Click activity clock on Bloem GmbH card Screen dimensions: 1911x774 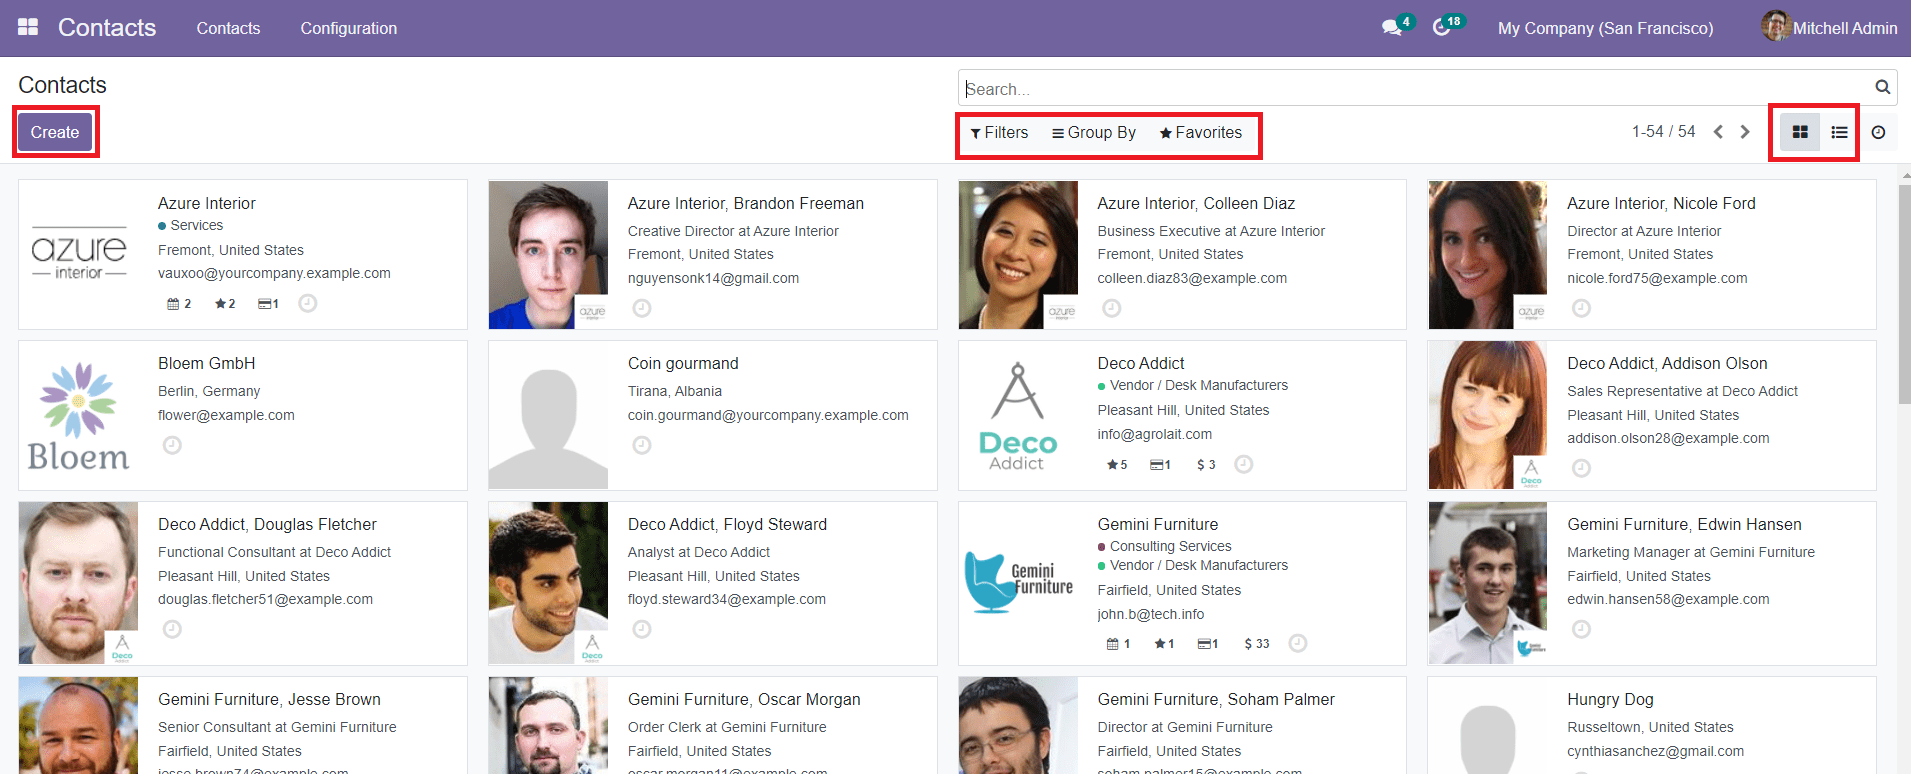pyautogui.click(x=172, y=445)
